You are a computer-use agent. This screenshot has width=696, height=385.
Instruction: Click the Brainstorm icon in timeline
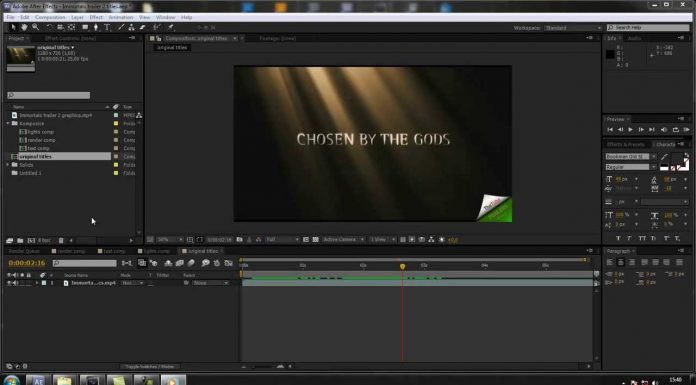pos(206,263)
